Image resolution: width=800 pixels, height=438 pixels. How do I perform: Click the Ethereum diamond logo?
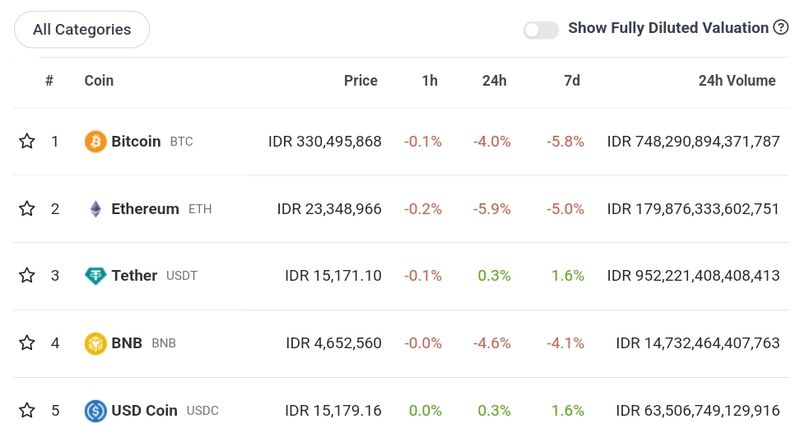click(96, 209)
